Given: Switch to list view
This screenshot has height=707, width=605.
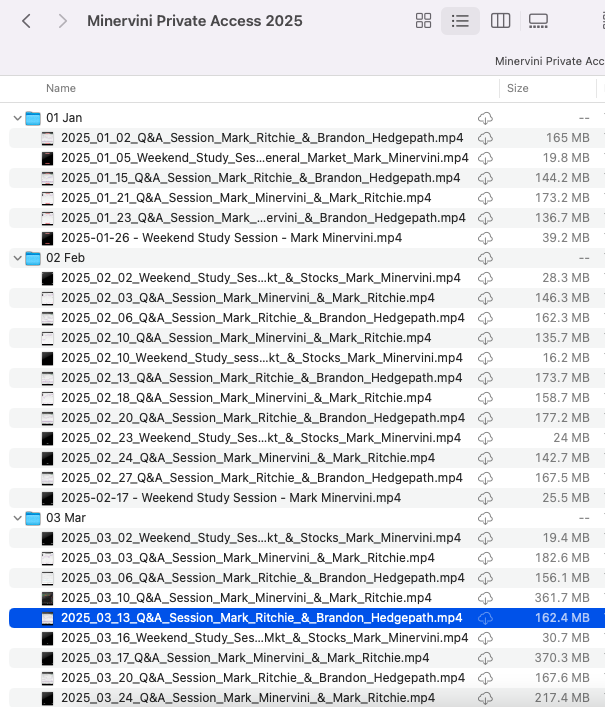Looking at the screenshot, I should point(460,21).
